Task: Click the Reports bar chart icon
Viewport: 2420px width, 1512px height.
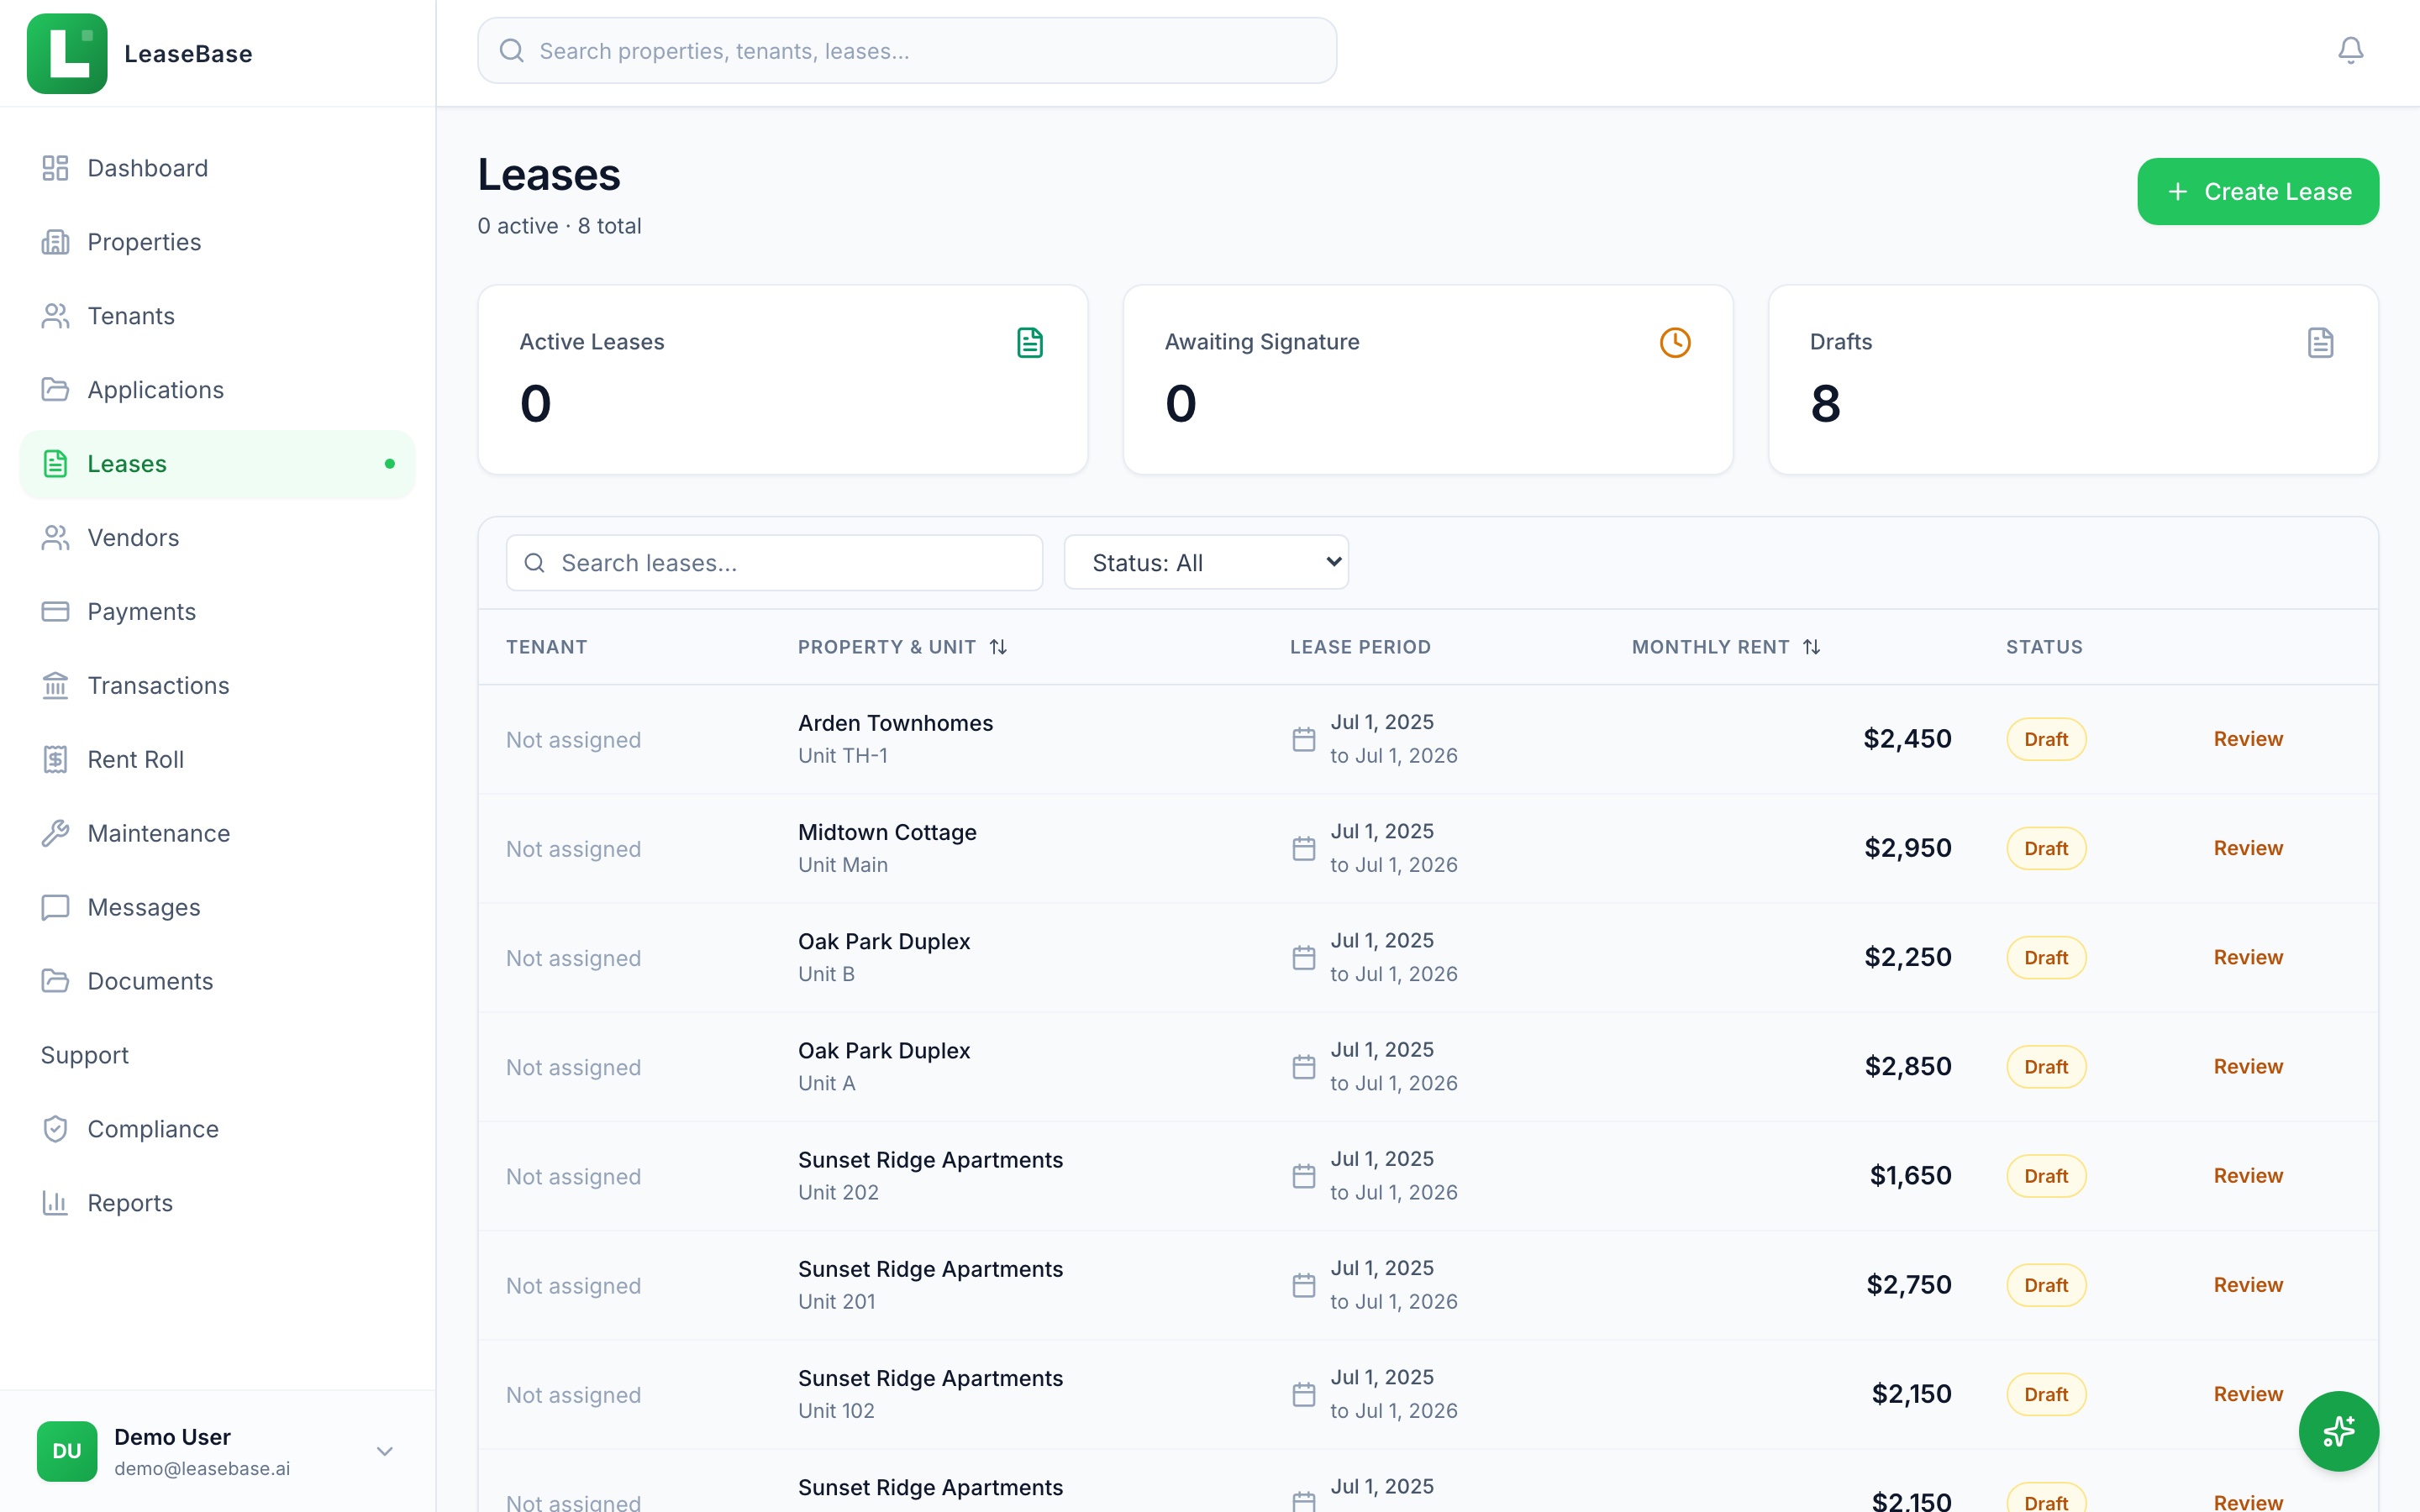Action: pyautogui.click(x=55, y=1204)
